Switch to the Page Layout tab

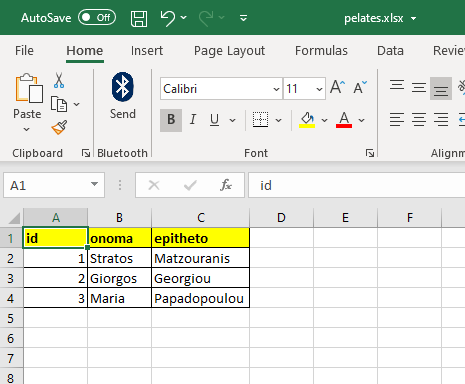tap(229, 51)
